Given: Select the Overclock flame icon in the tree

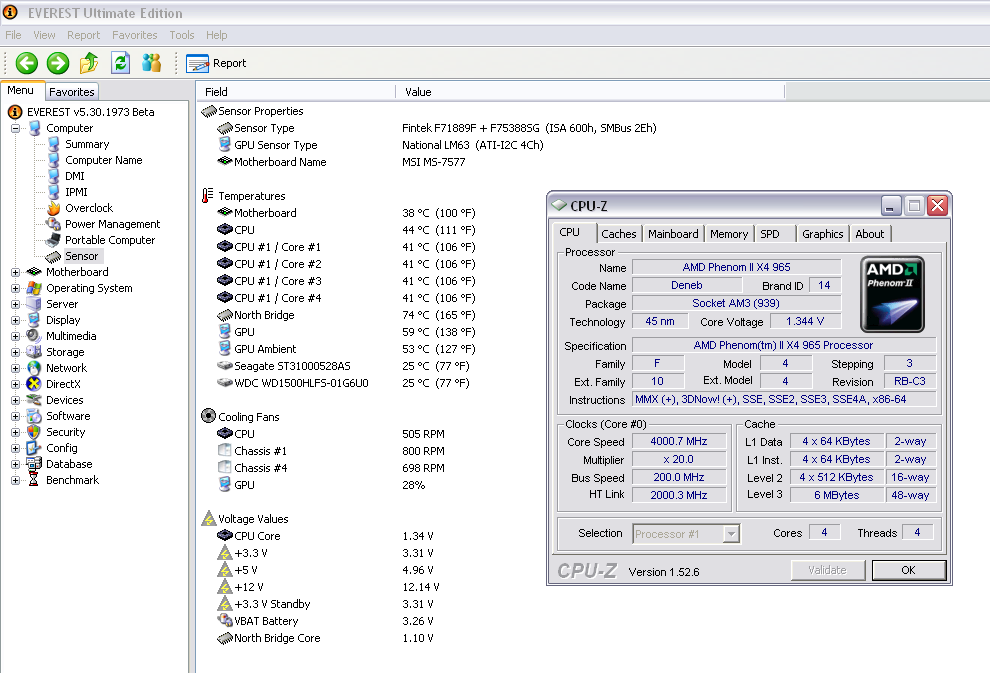Looking at the screenshot, I should point(54,208).
